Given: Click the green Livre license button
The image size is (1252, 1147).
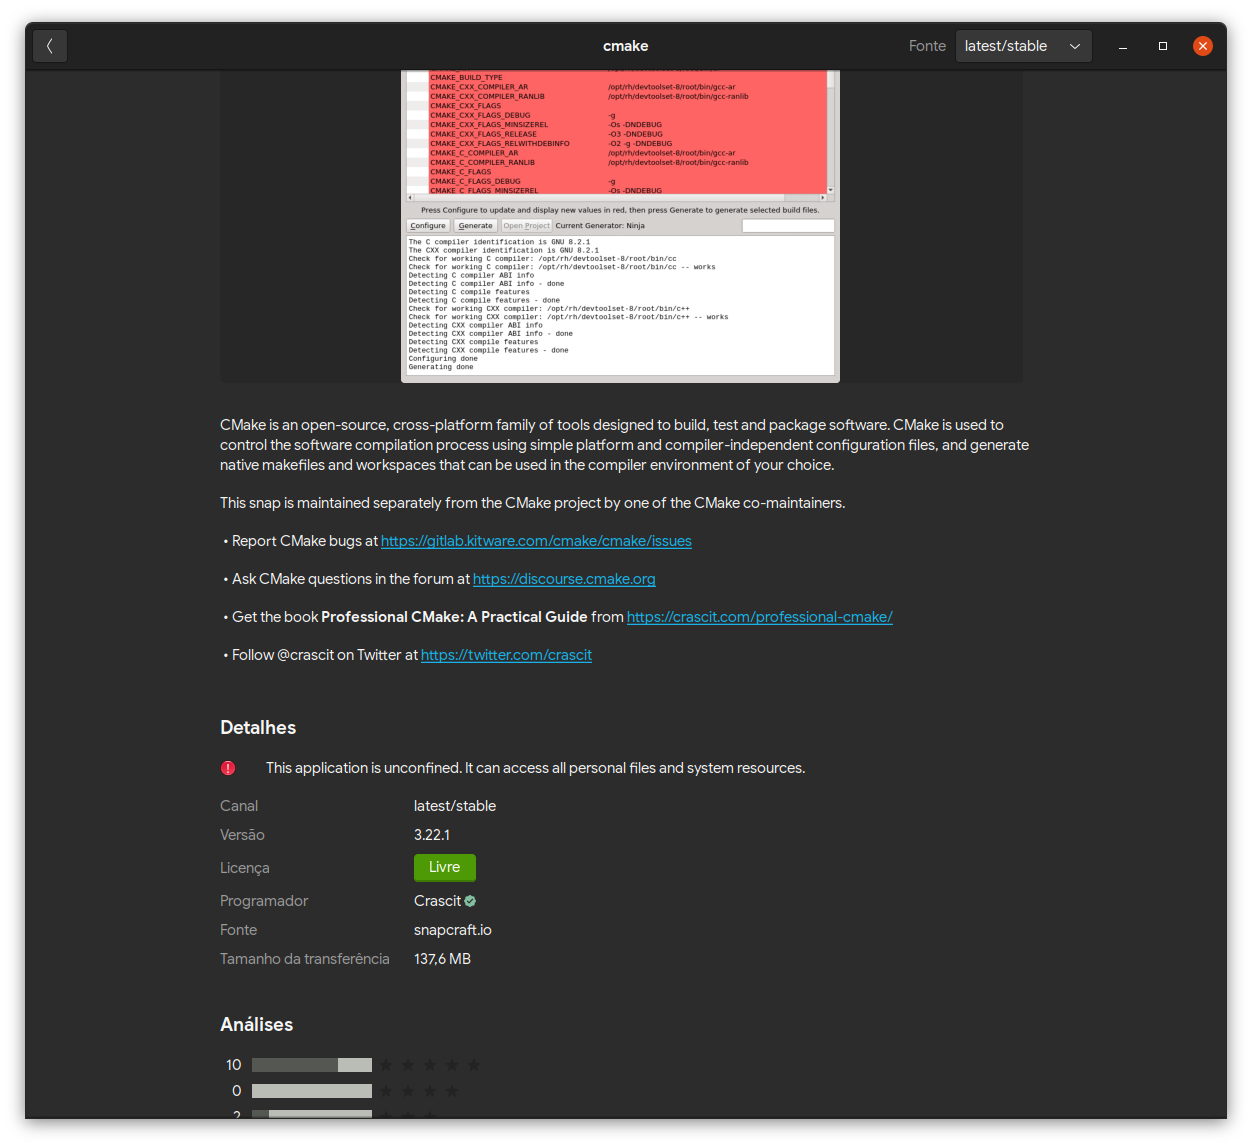Looking at the screenshot, I should [445, 867].
